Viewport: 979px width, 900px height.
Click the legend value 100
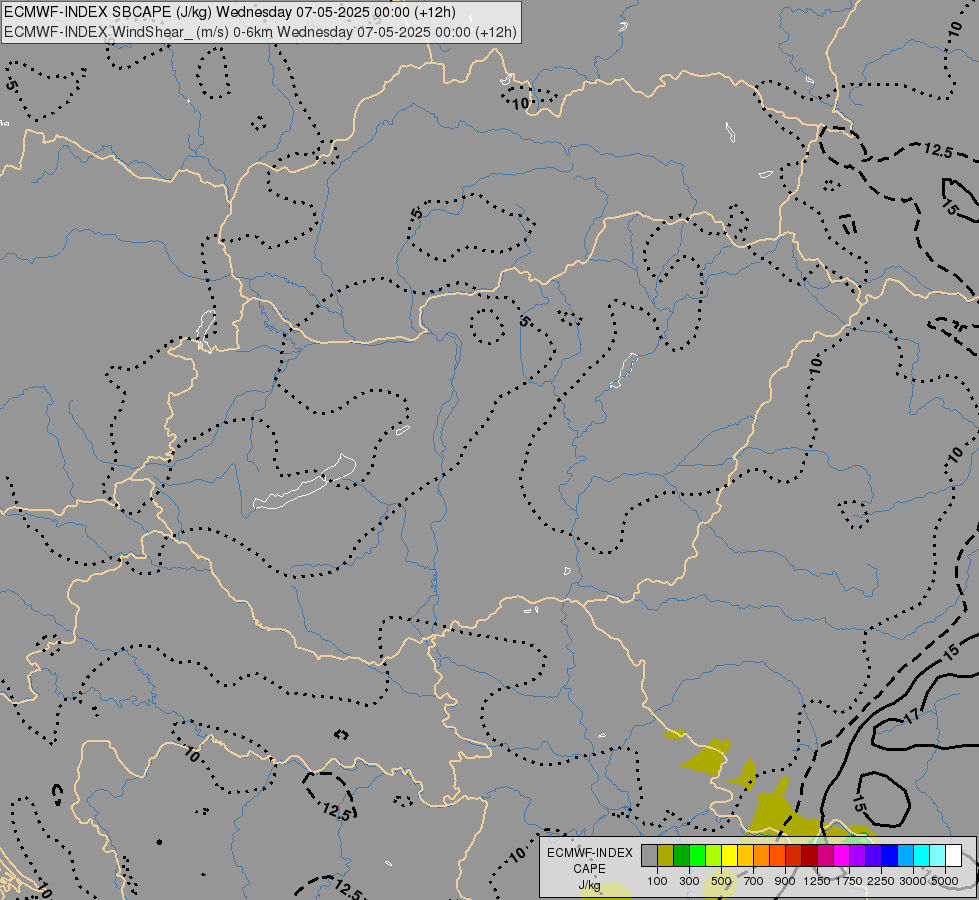pos(657,881)
